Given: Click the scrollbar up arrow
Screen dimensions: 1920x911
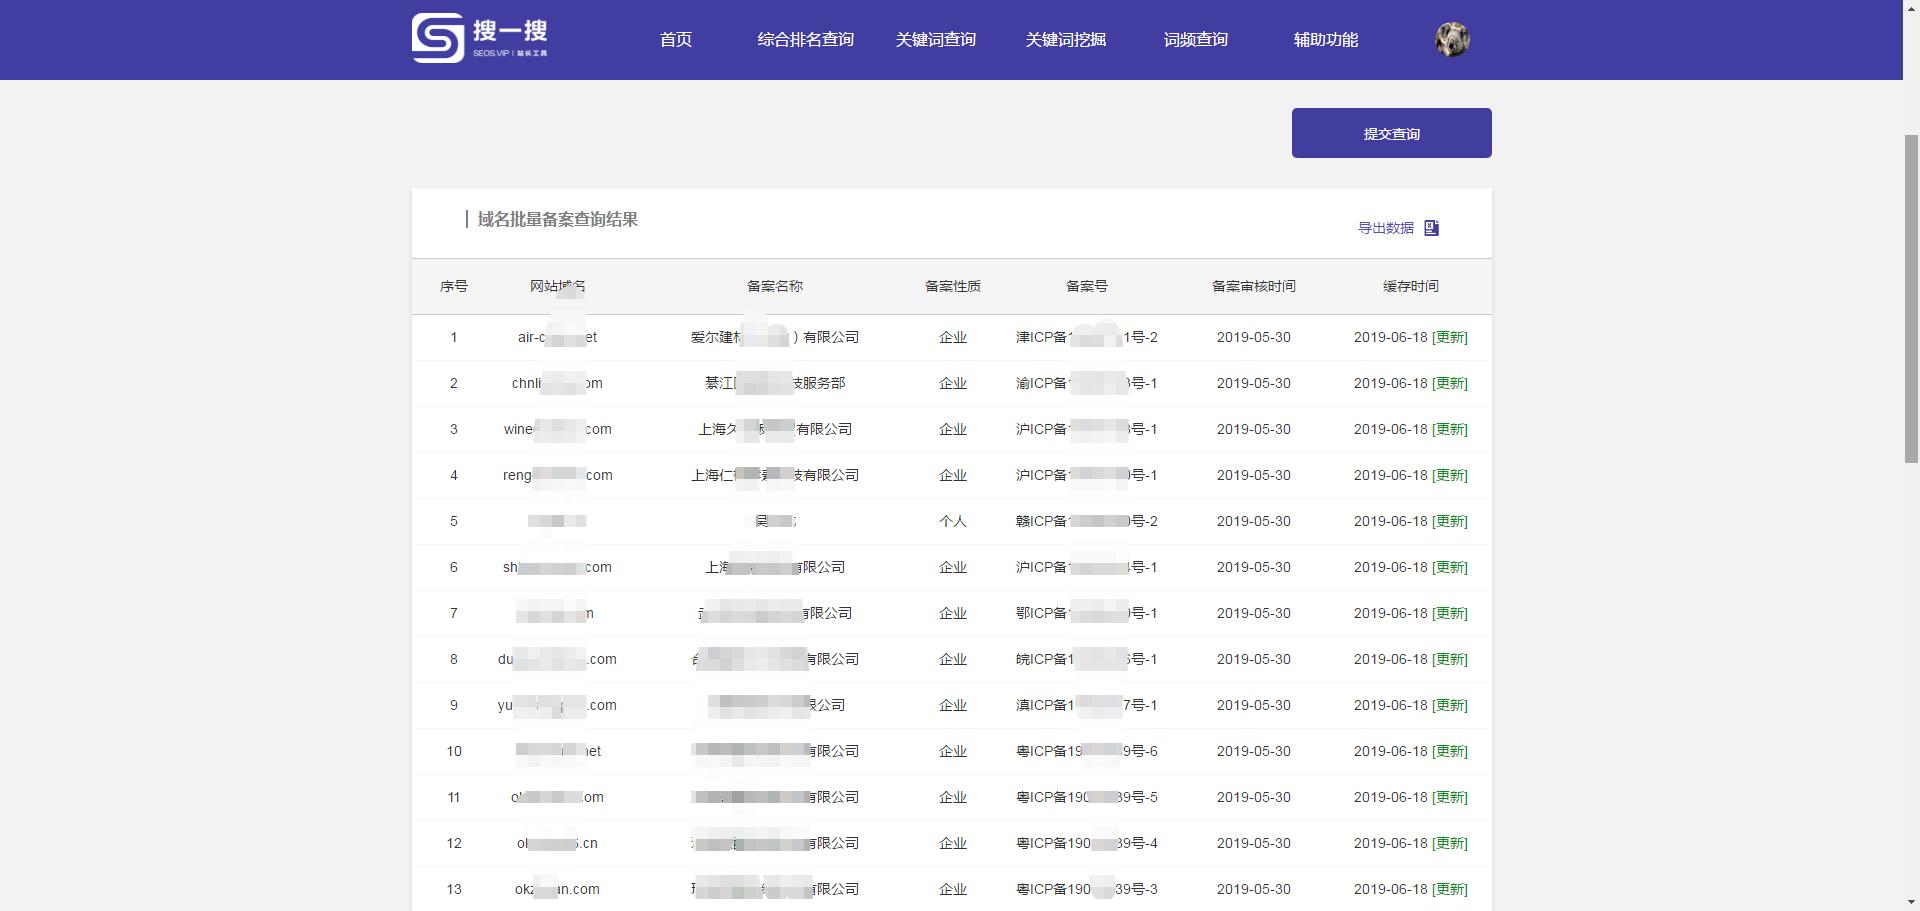Looking at the screenshot, I should click(1910, 9).
